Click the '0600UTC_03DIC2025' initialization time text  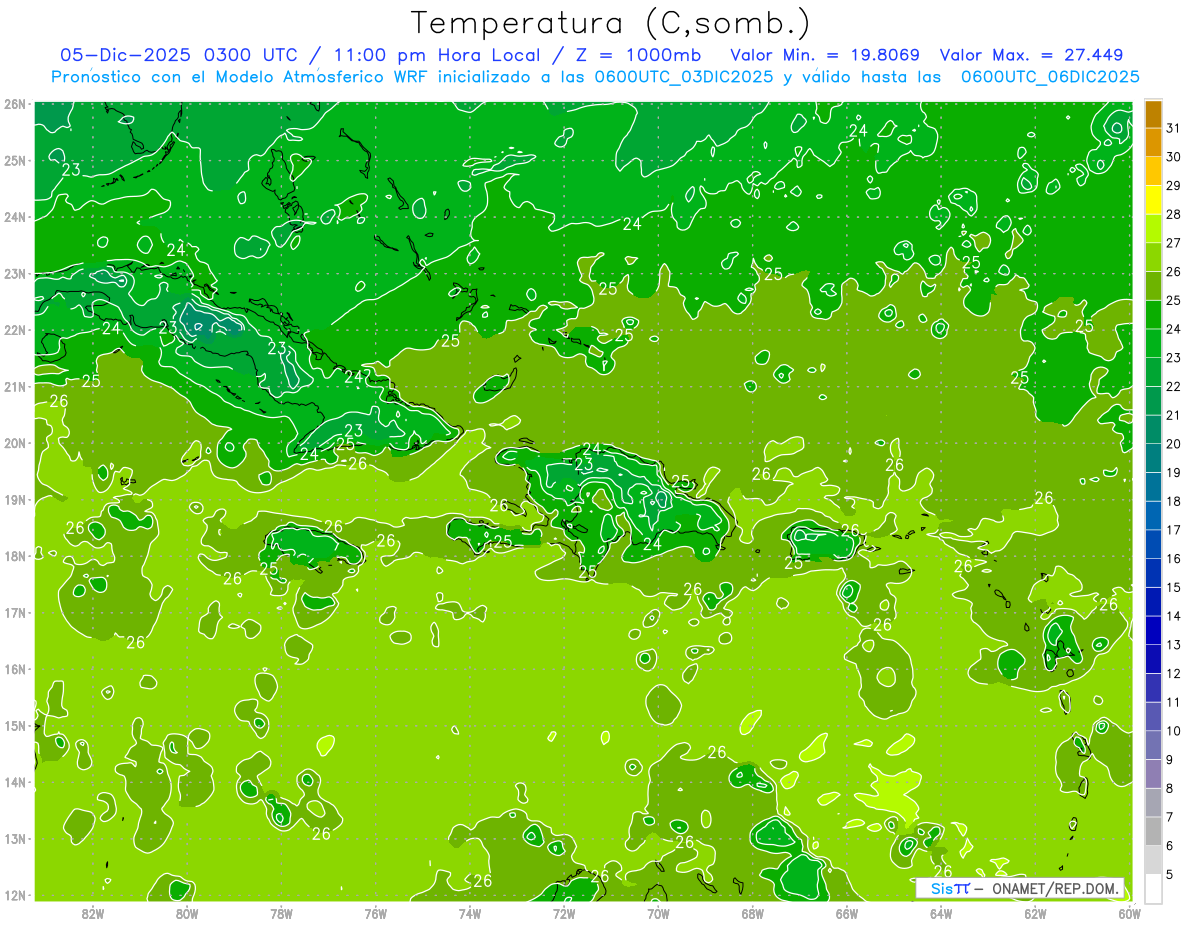[683, 77]
